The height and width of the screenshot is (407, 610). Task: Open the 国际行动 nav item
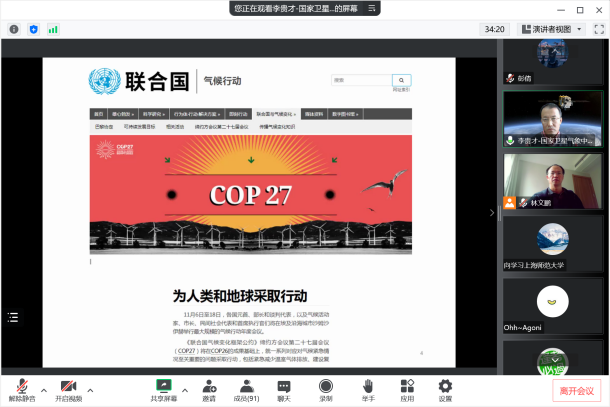(238, 114)
